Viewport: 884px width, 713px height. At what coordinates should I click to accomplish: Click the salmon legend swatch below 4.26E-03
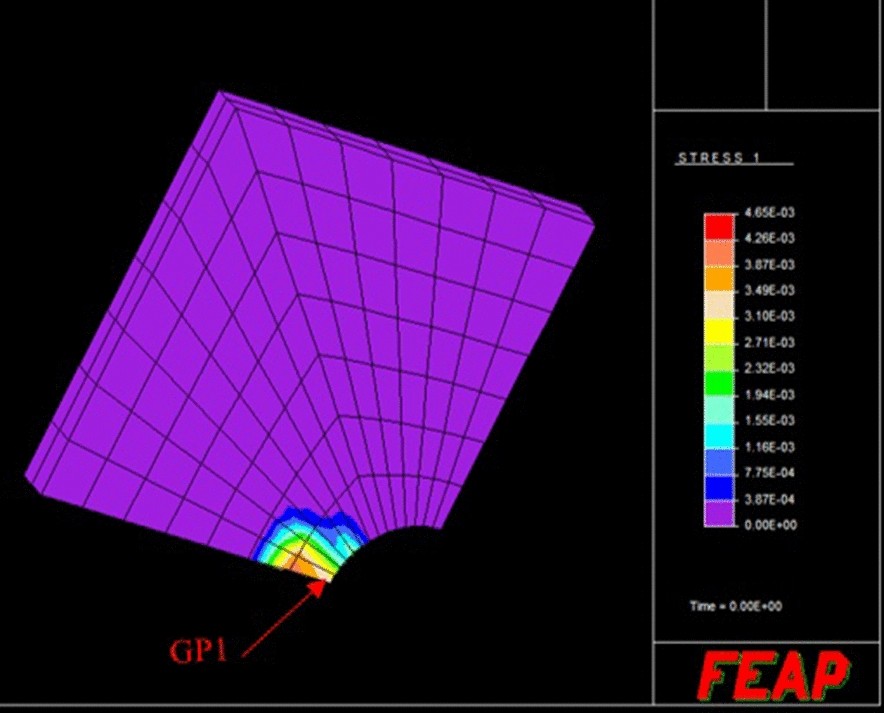coord(719,253)
